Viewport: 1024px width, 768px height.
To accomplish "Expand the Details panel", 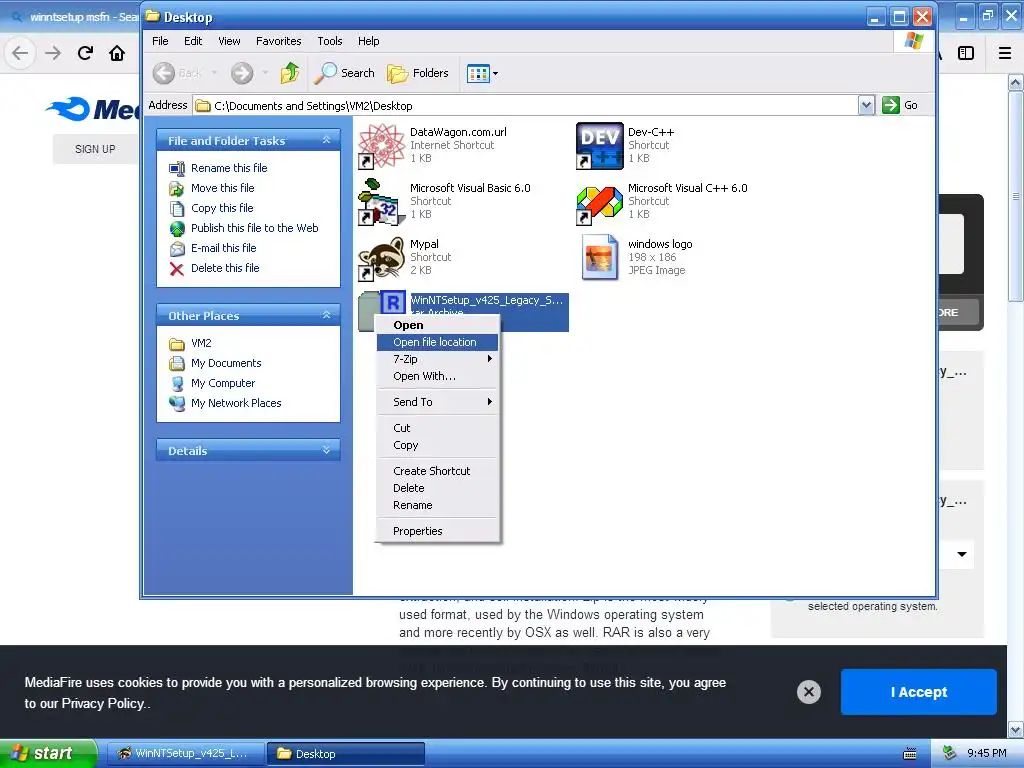I will (327, 450).
